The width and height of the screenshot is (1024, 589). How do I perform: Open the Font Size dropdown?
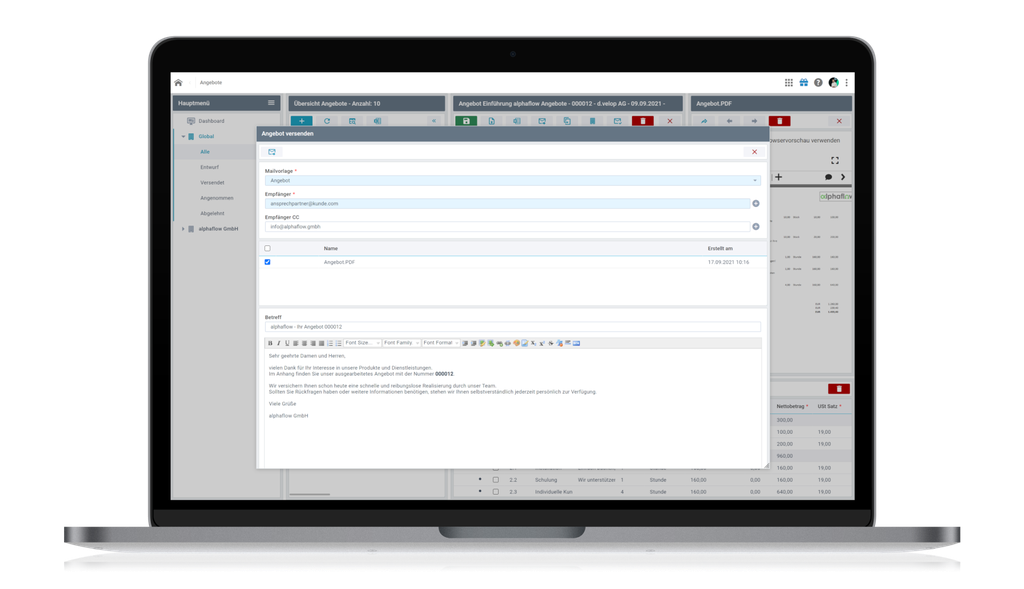click(362, 343)
